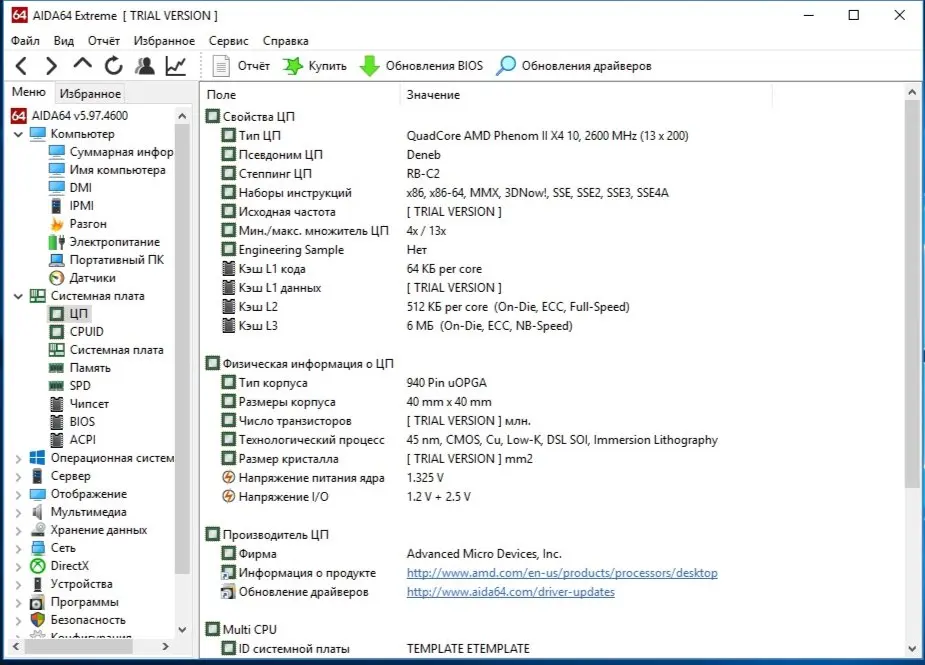Click the Значение column header
925x665 pixels.
[x=433, y=94]
